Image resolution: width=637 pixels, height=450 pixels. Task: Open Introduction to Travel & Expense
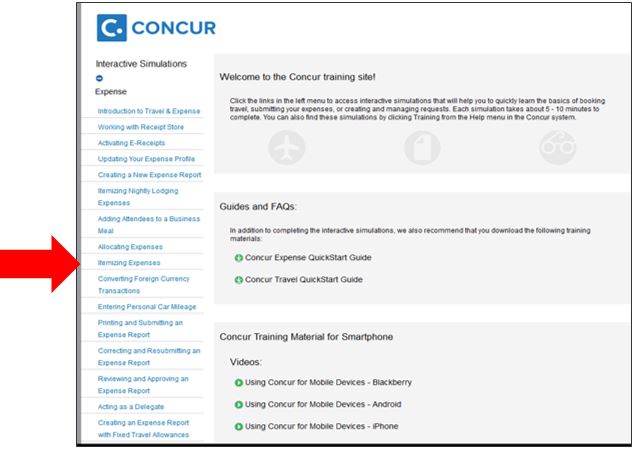[149, 111]
